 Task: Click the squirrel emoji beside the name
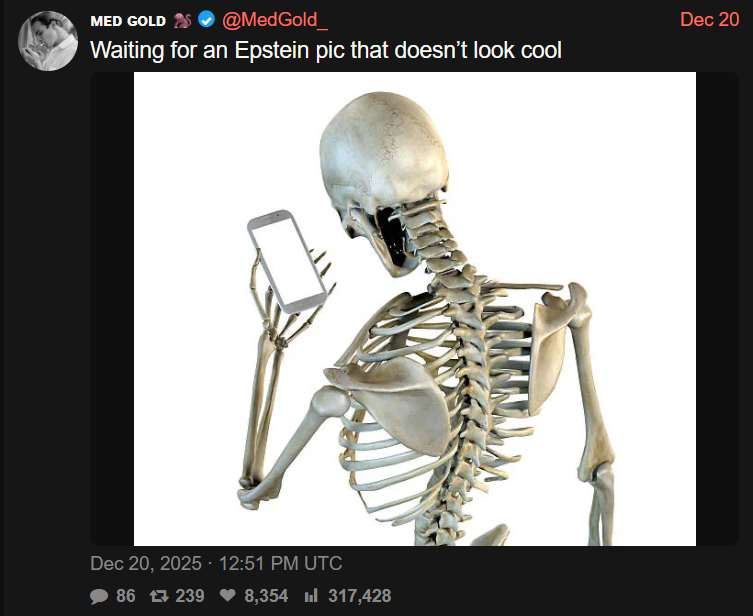click(182, 20)
